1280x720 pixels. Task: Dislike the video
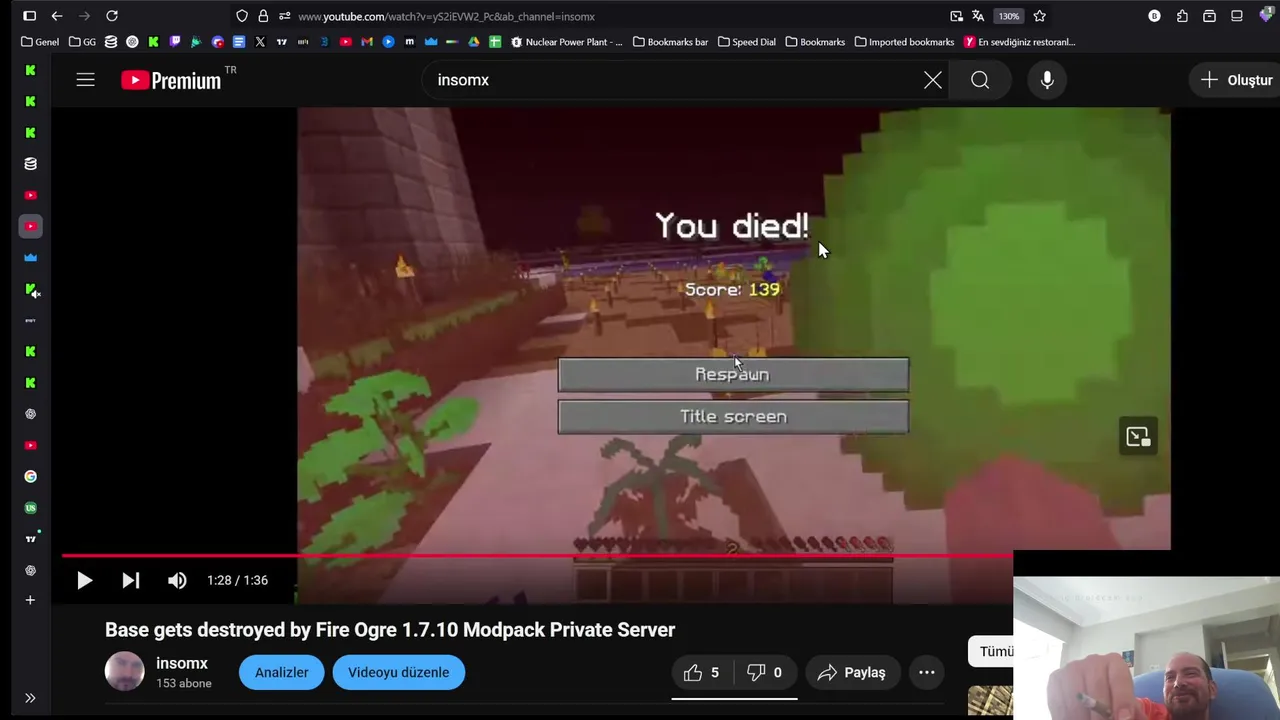[x=766, y=673]
